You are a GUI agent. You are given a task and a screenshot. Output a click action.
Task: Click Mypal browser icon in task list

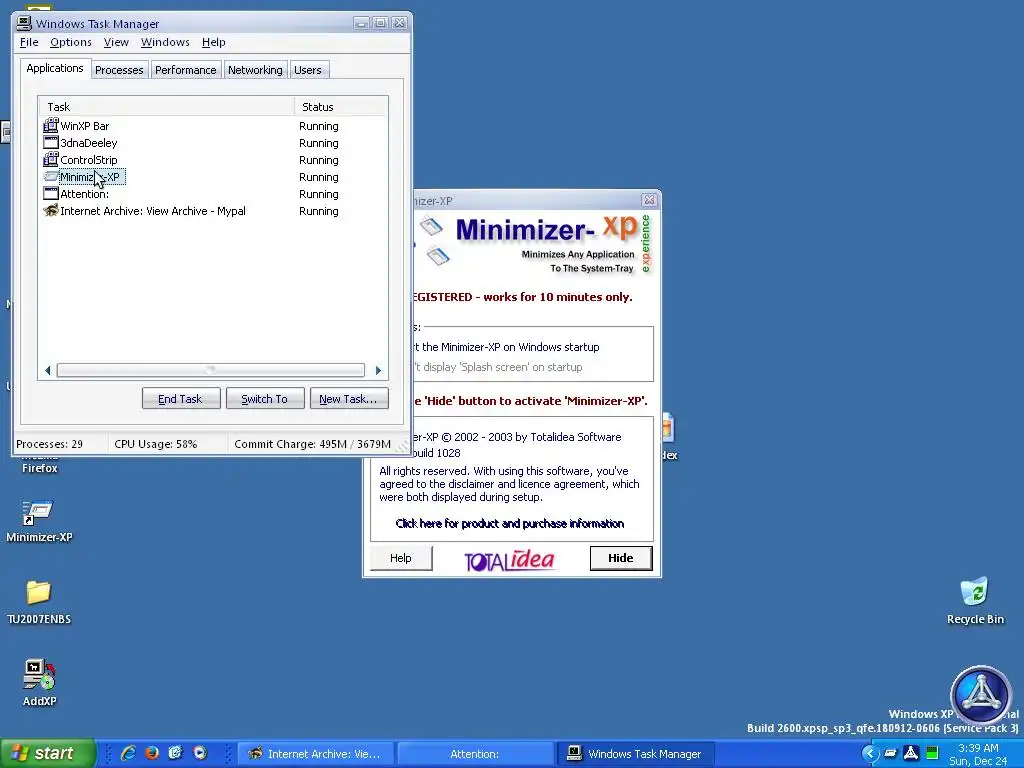[x=50, y=210]
